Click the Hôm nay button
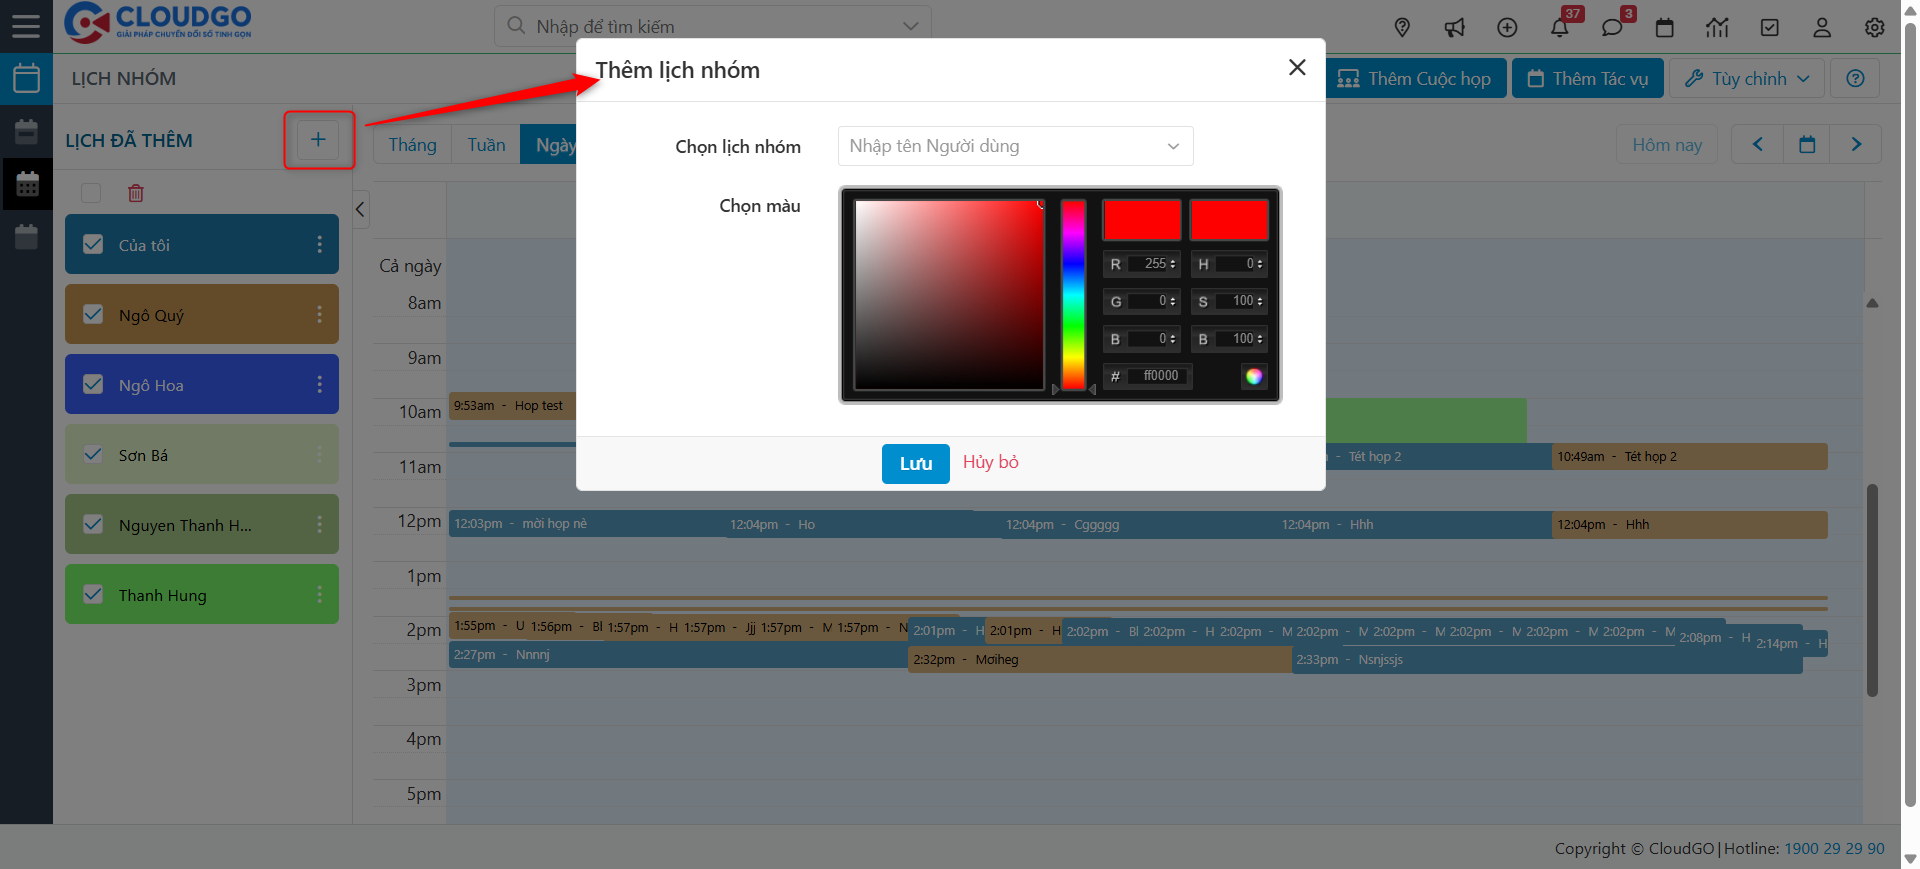 pyautogui.click(x=1667, y=144)
